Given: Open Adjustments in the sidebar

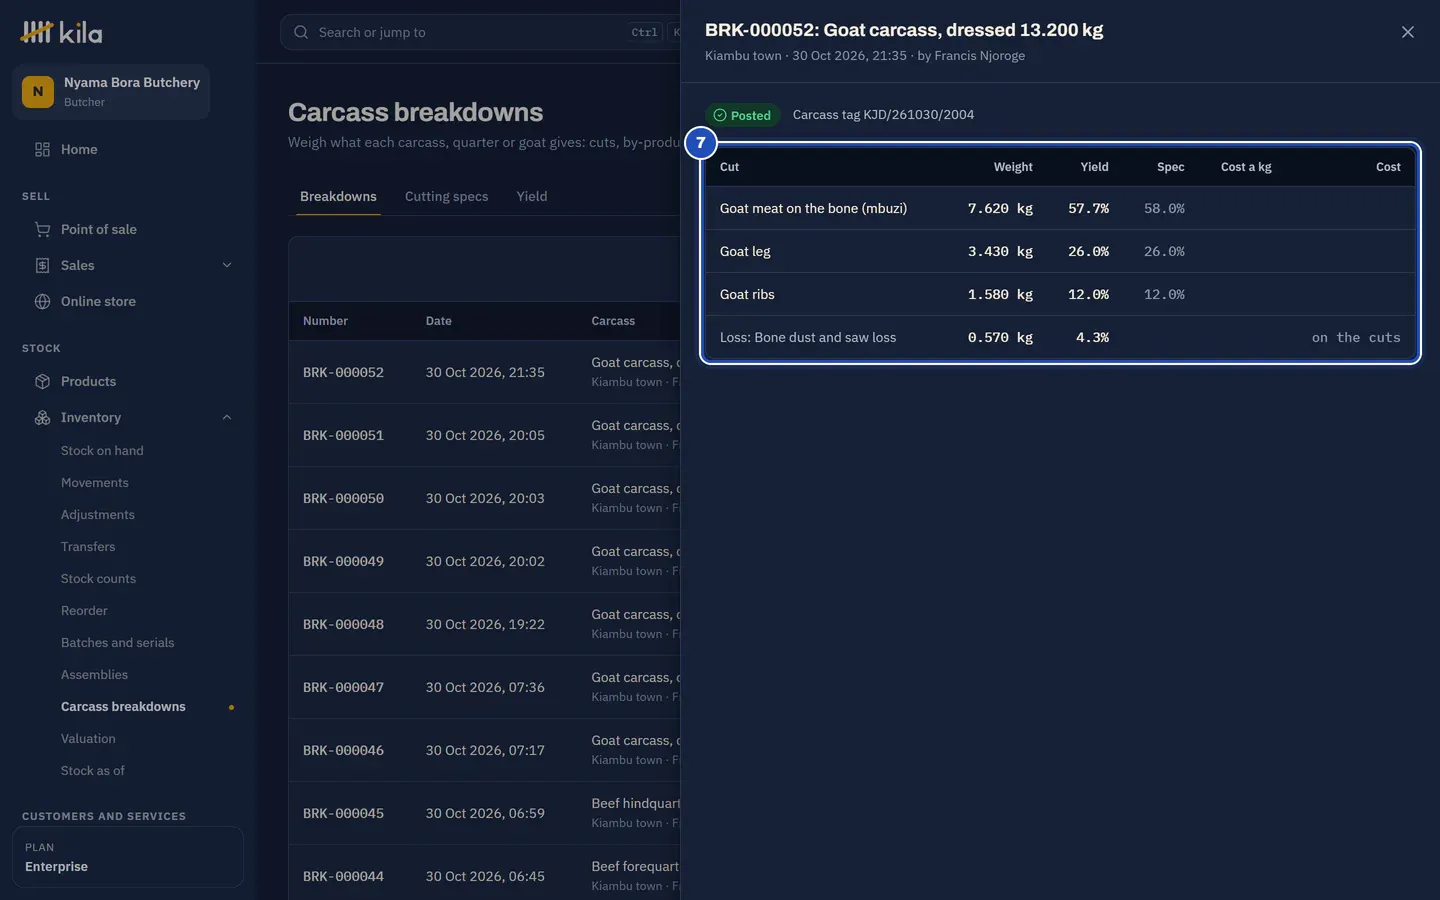Looking at the screenshot, I should (98, 514).
